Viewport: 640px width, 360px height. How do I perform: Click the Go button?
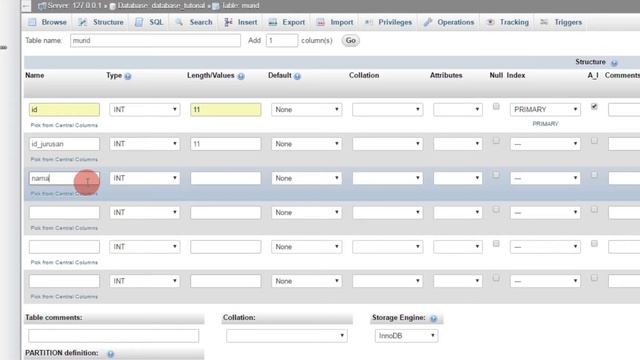point(351,40)
